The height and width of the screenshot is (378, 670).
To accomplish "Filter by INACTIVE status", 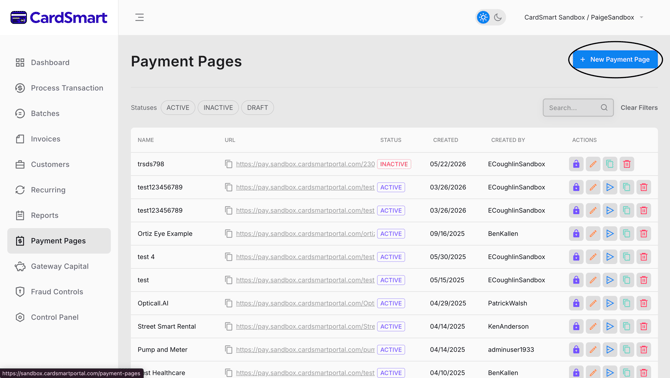I will point(218,108).
